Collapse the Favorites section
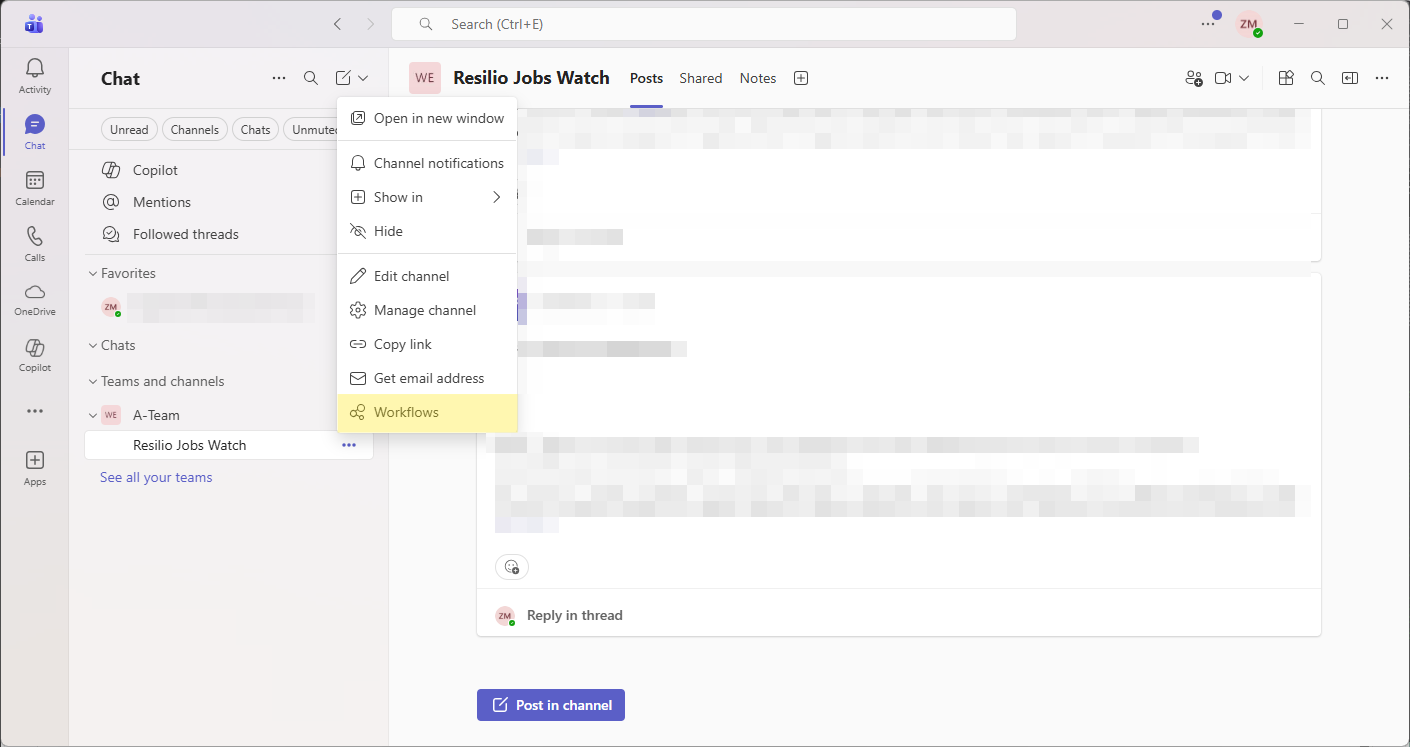The height and width of the screenshot is (747, 1410). point(93,273)
